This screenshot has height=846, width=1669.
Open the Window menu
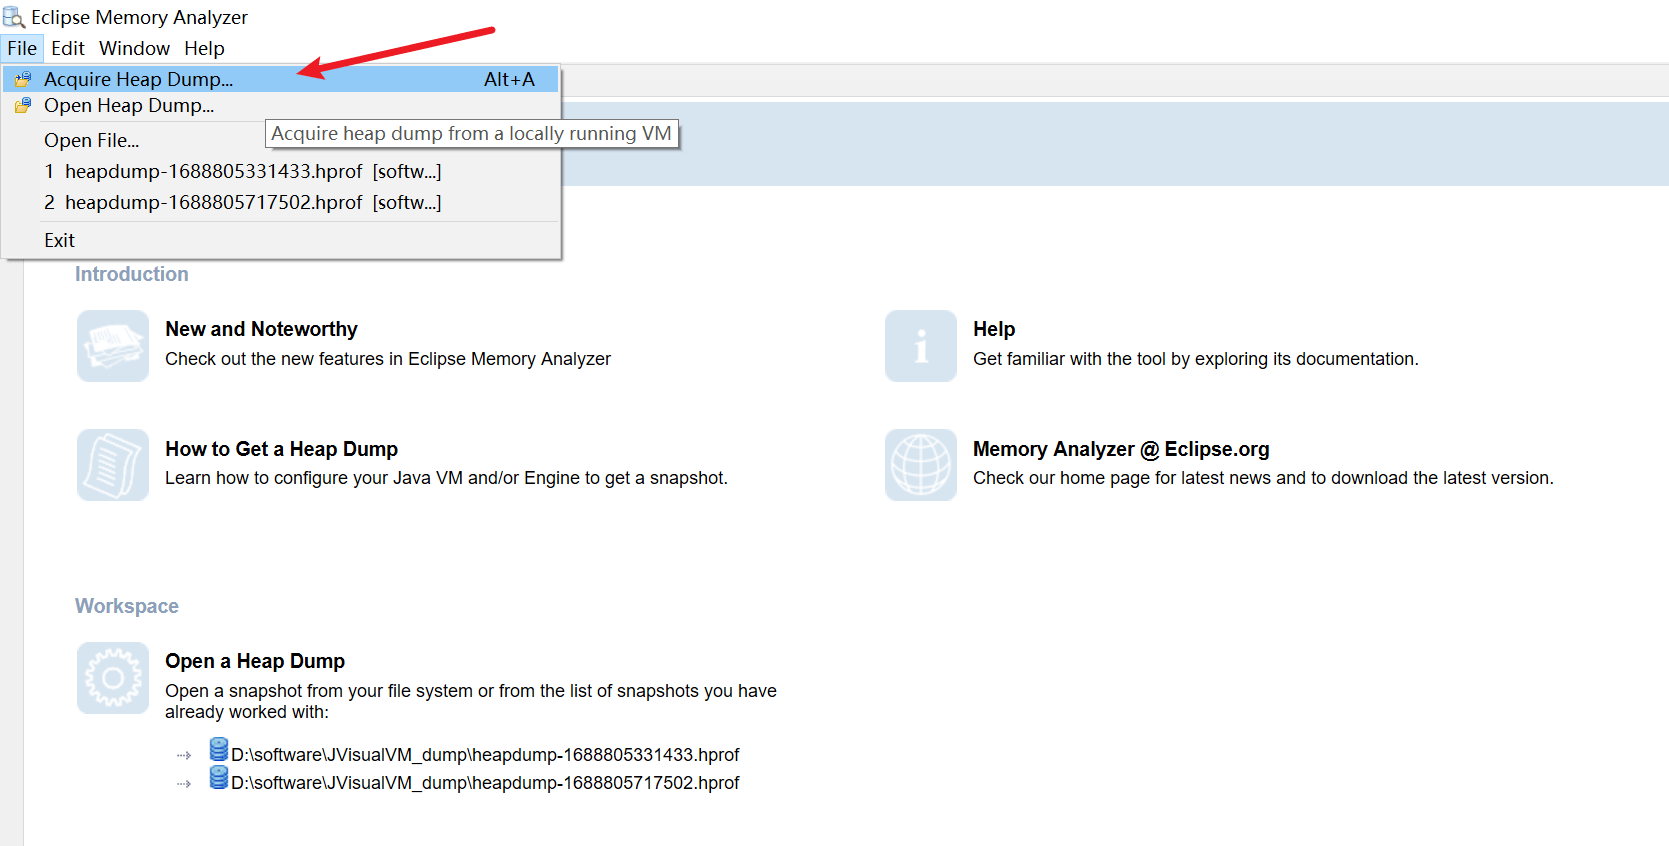coord(134,48)
